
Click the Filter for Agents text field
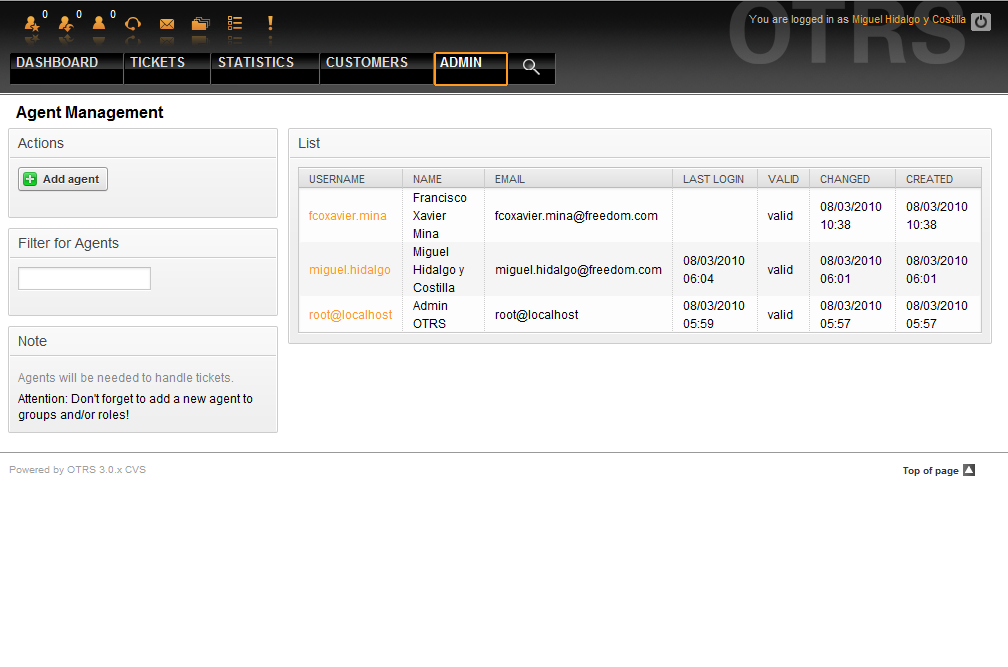84,279
